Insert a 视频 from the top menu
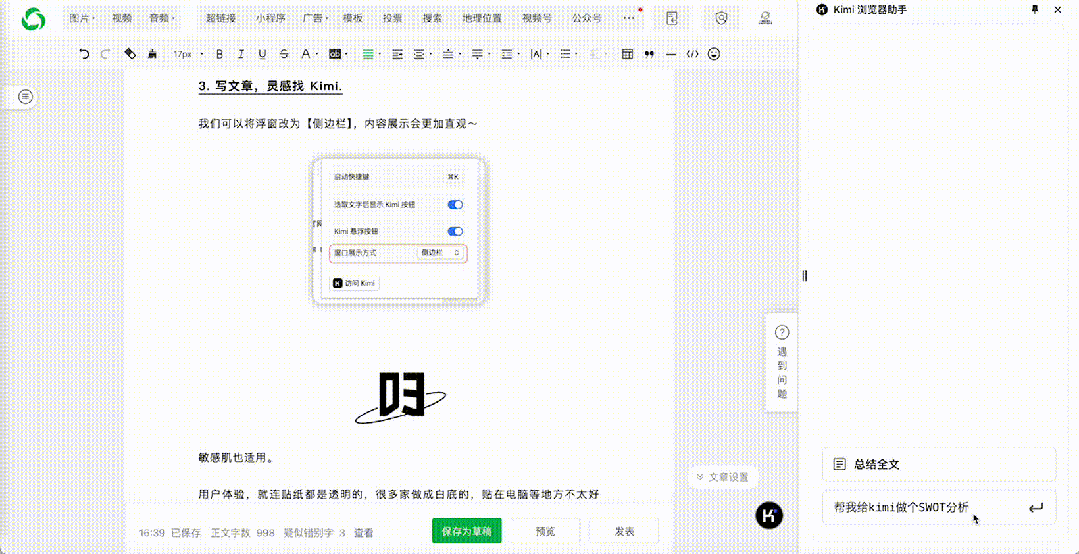 pyautogui.click(x=122, y=18)
